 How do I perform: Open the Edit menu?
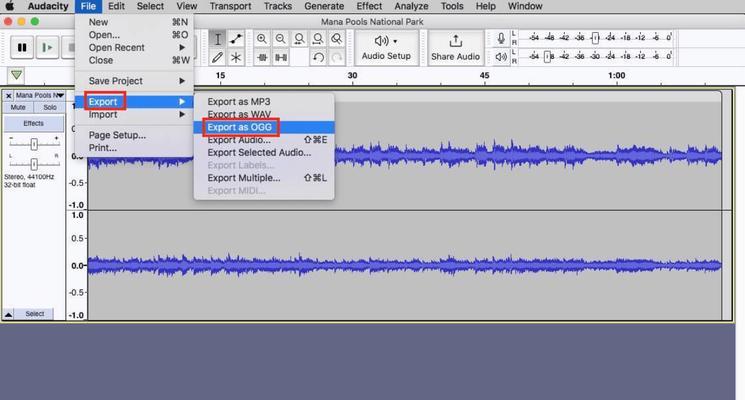pos(116,6)
